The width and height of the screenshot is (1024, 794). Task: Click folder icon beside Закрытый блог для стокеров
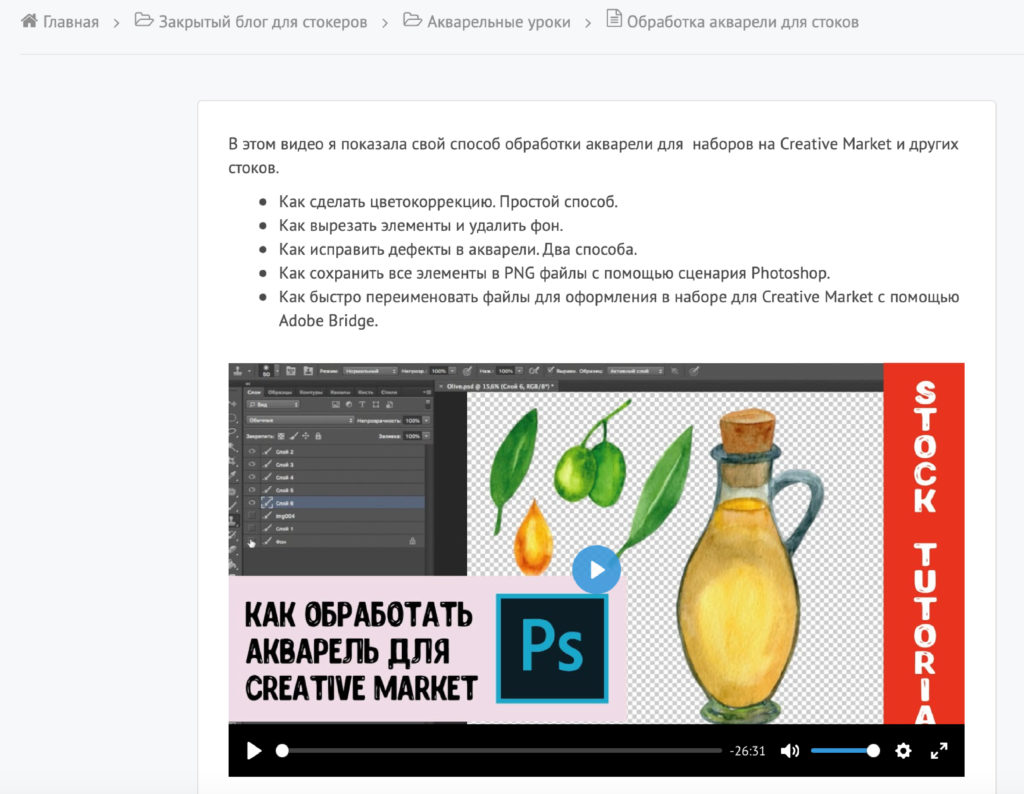(144, 20)
